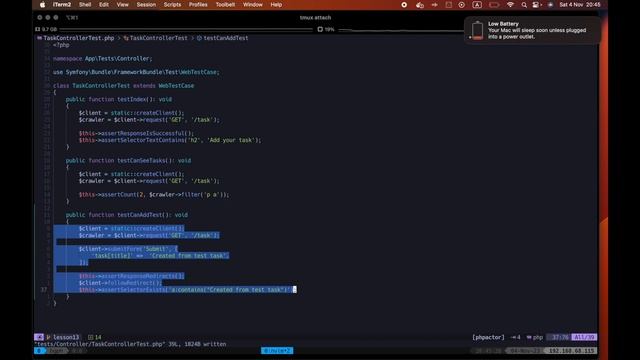The height and width of the screenshot is (360, 640).
Task: Open the keyboard input source menu
Action: click(x=477, y=5)
